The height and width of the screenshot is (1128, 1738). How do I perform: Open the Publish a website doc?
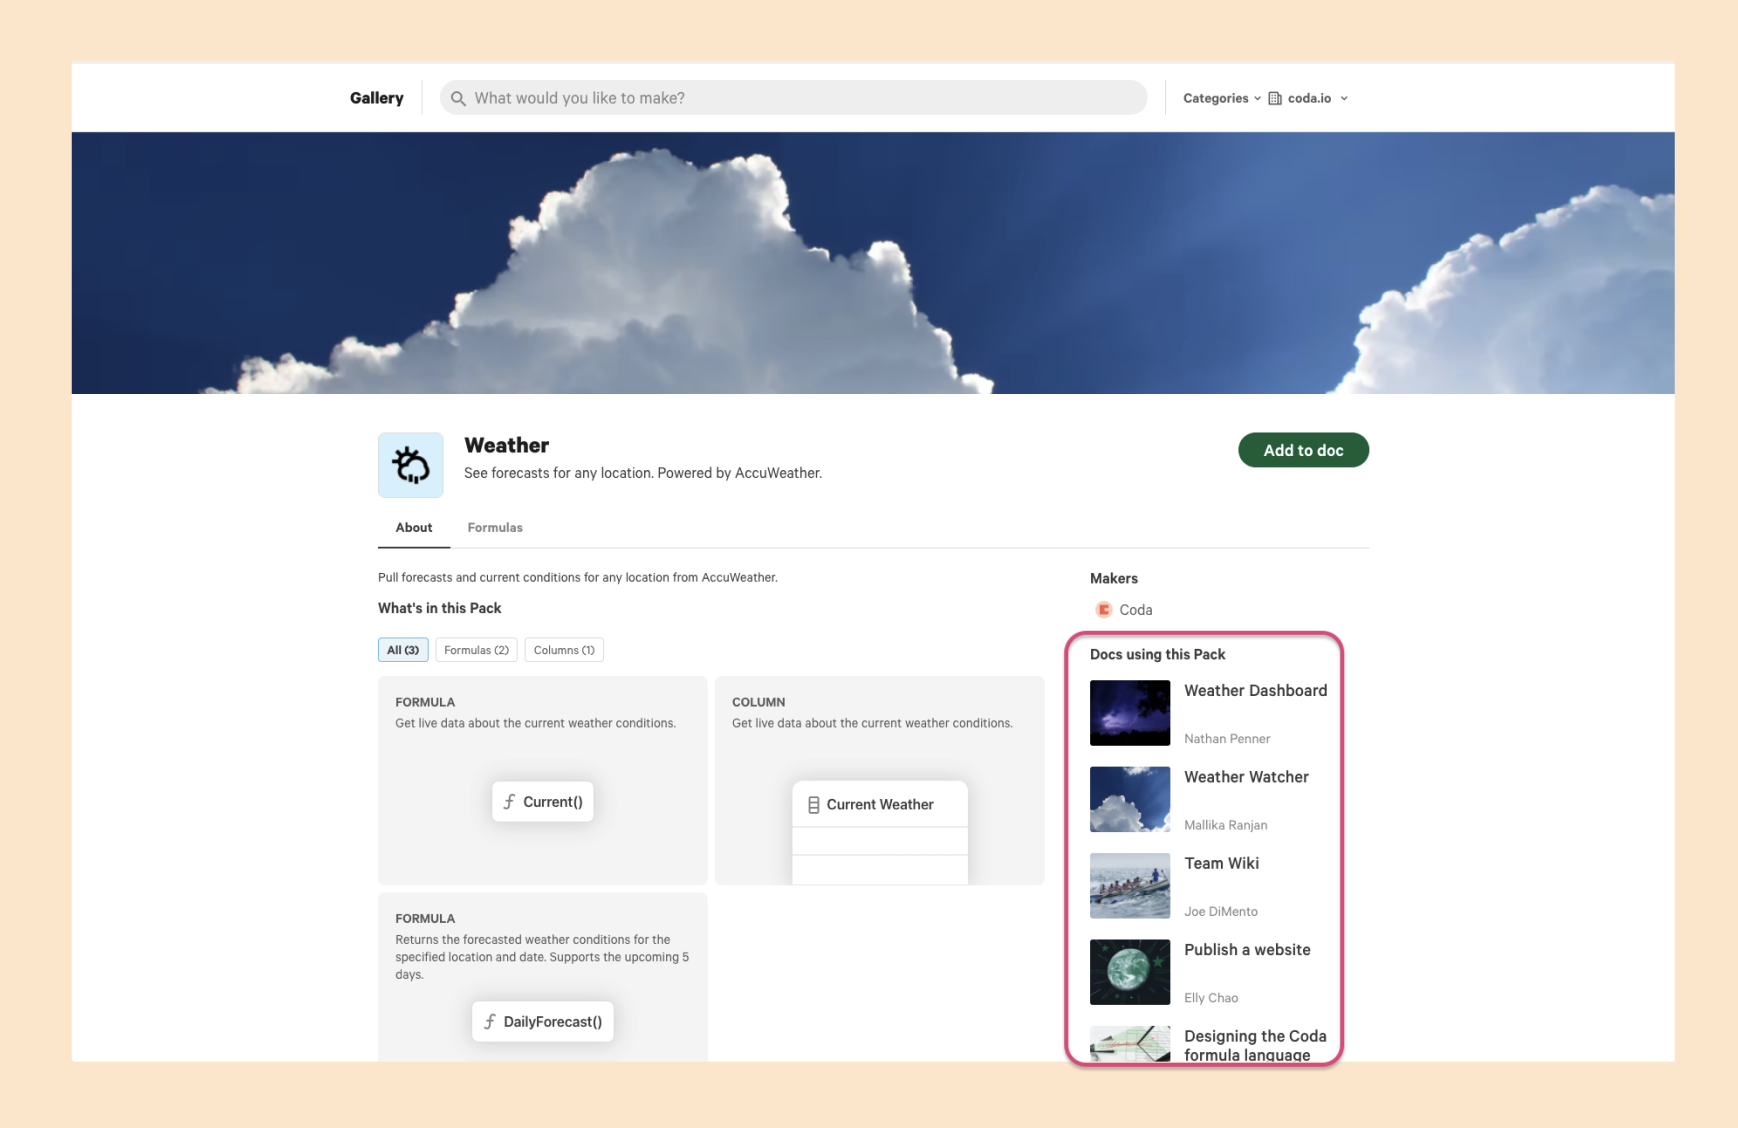pyautogui.click(x=1247, y=950)
